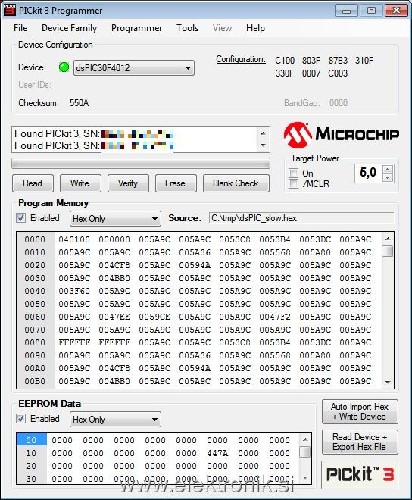Click the Microchip logo
The height and width of the screenshot is (500, 412).
[341, 134]
